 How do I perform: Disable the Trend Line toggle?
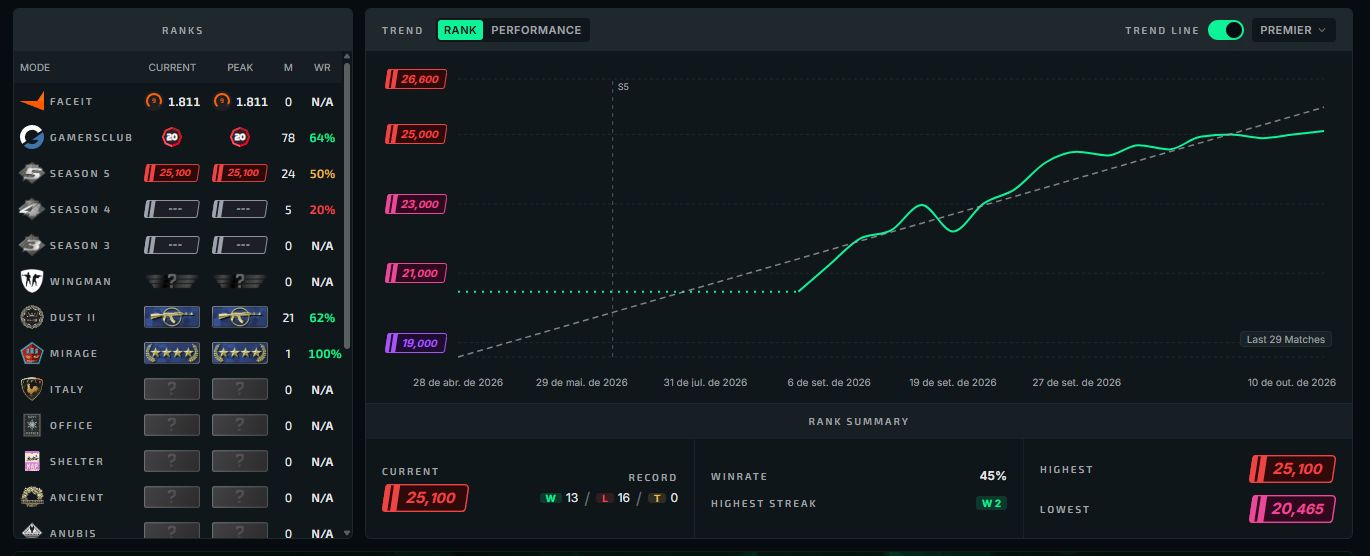pos(1225,30)
